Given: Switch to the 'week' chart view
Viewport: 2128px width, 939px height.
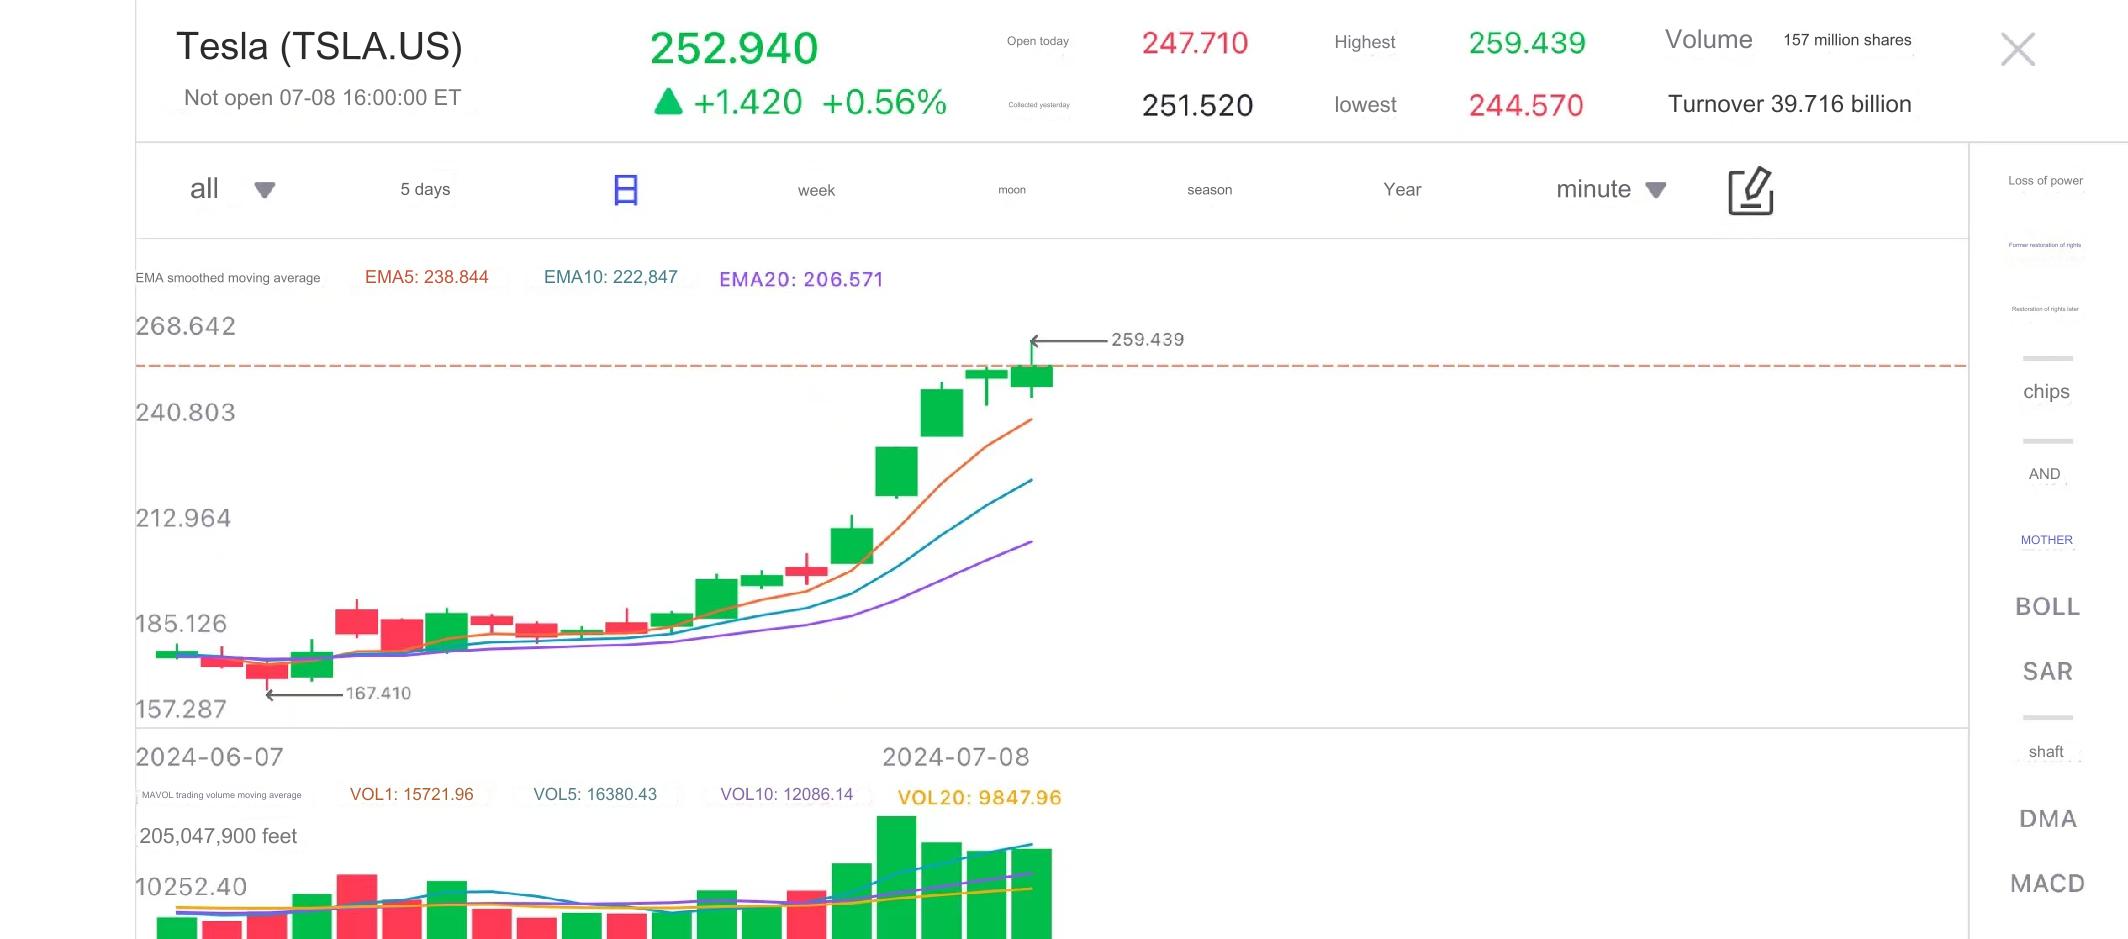Looking at the screenshot, I should coord(816,190).
